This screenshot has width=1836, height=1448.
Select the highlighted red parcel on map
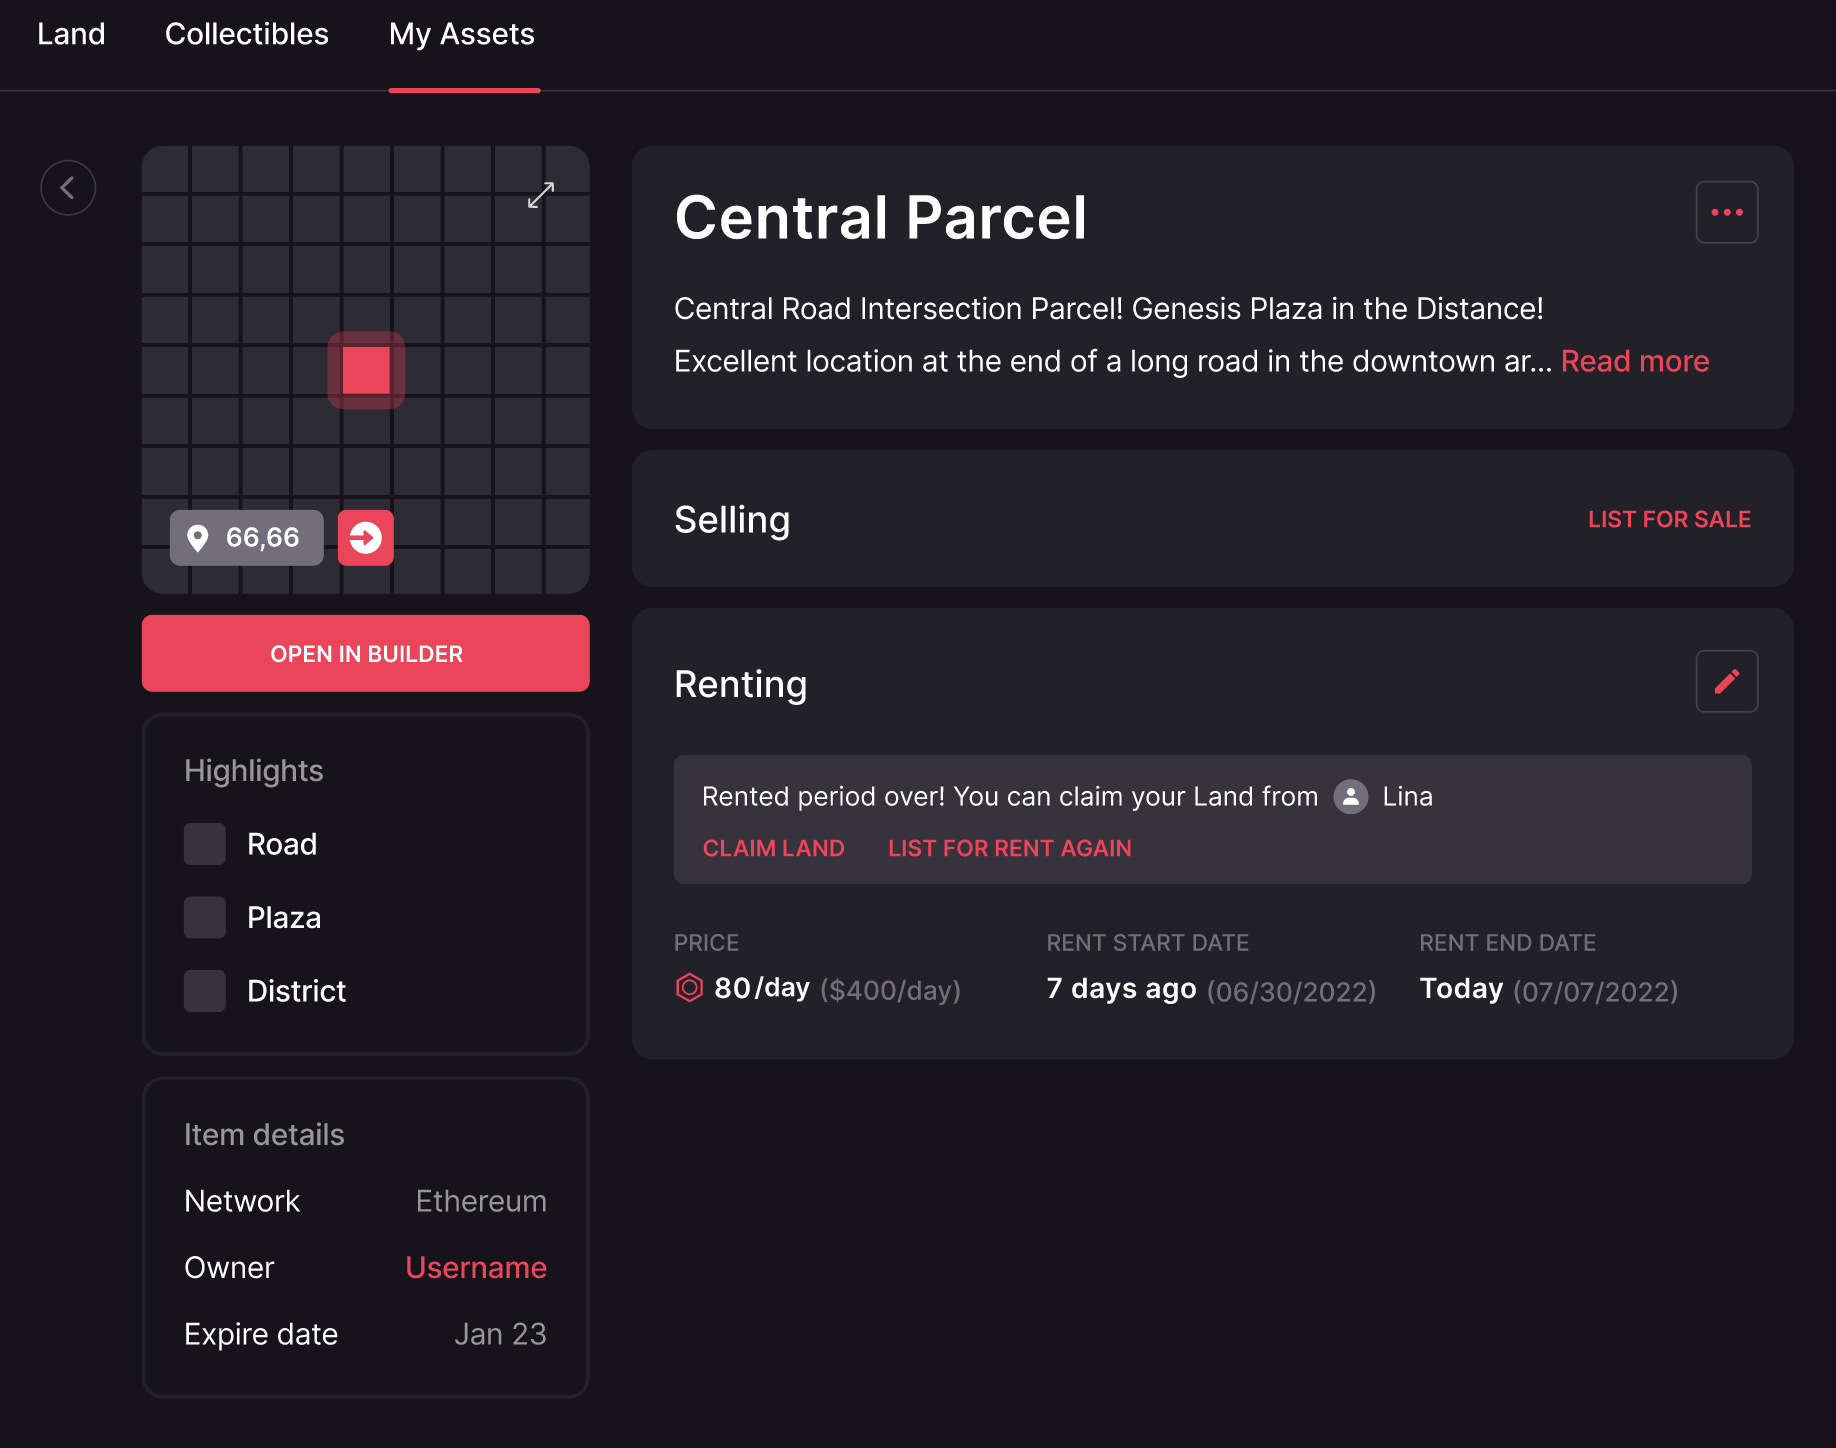(x=366, y=371)
